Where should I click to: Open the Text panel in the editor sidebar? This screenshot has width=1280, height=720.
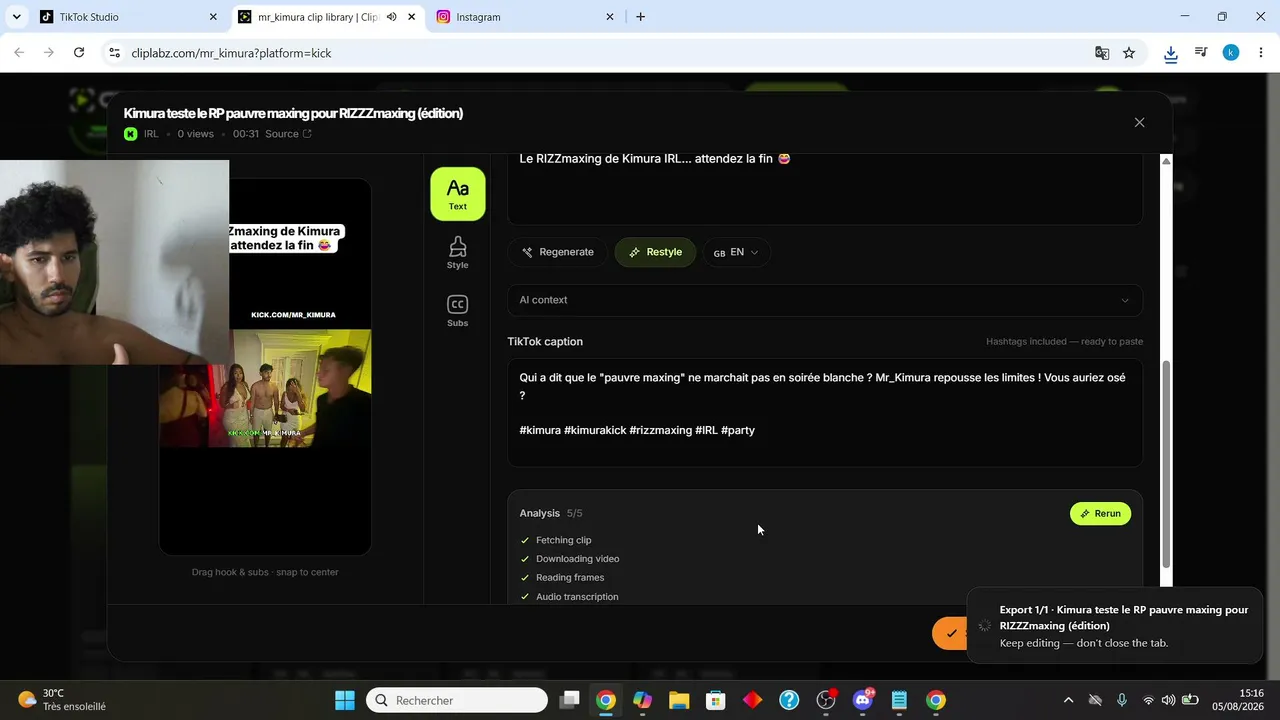(458, 193)
